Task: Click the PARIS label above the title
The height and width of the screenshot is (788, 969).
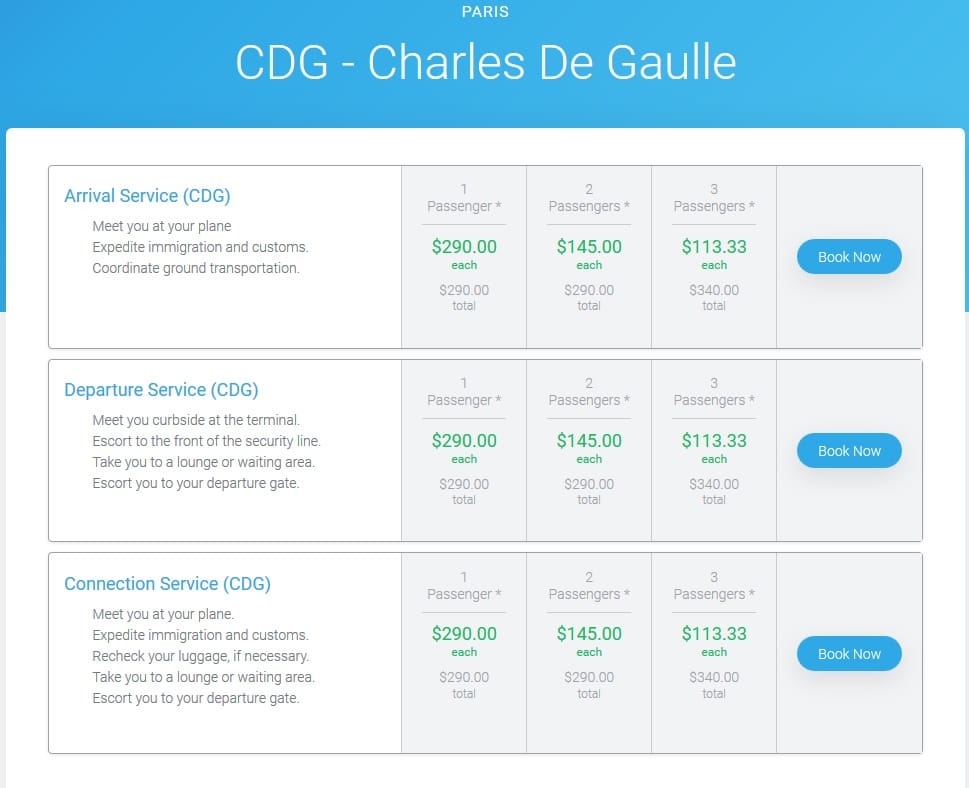Action: tap(485, 12)
